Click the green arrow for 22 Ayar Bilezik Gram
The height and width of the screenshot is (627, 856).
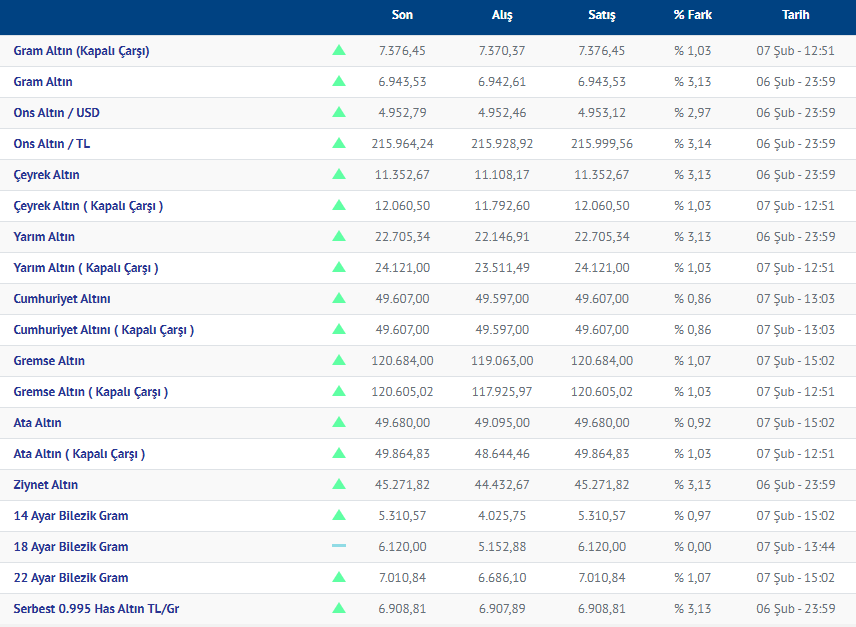point(339,577)
